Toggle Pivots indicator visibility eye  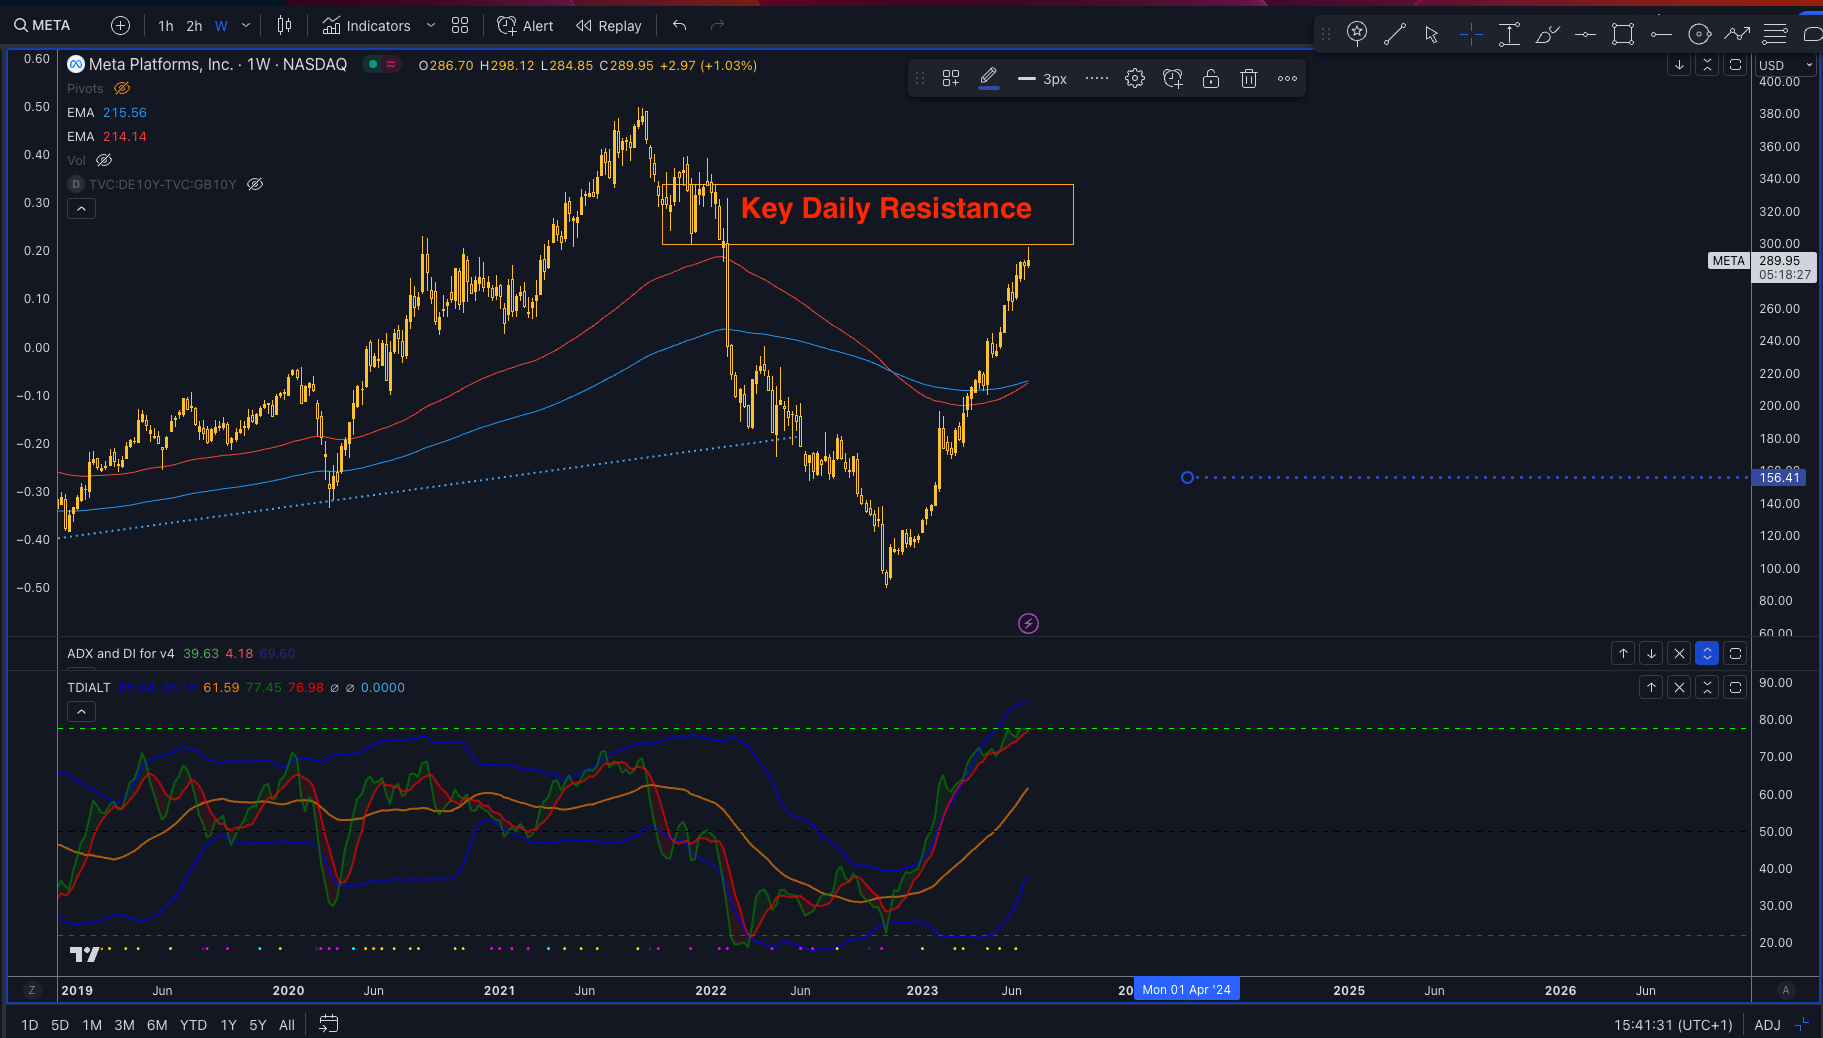point(122,88)
